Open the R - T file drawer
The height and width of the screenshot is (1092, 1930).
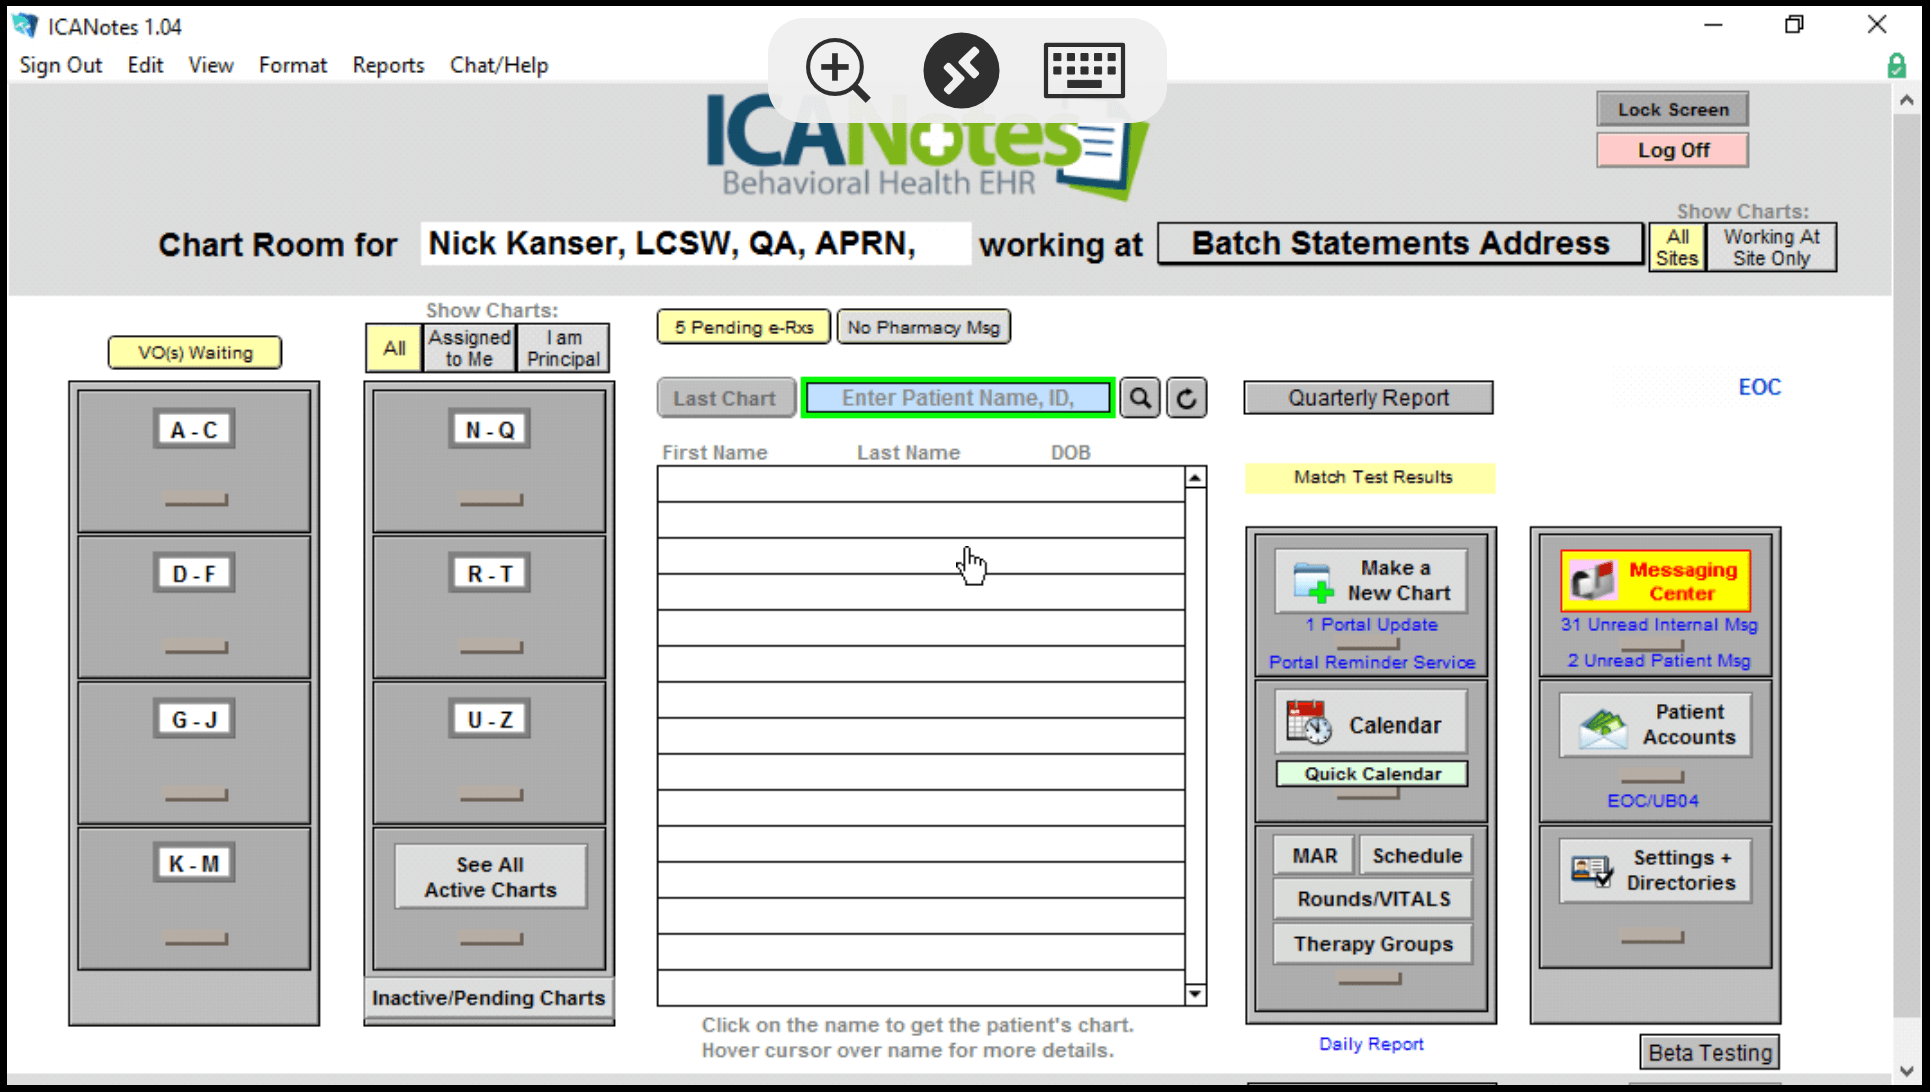point(490,574)
